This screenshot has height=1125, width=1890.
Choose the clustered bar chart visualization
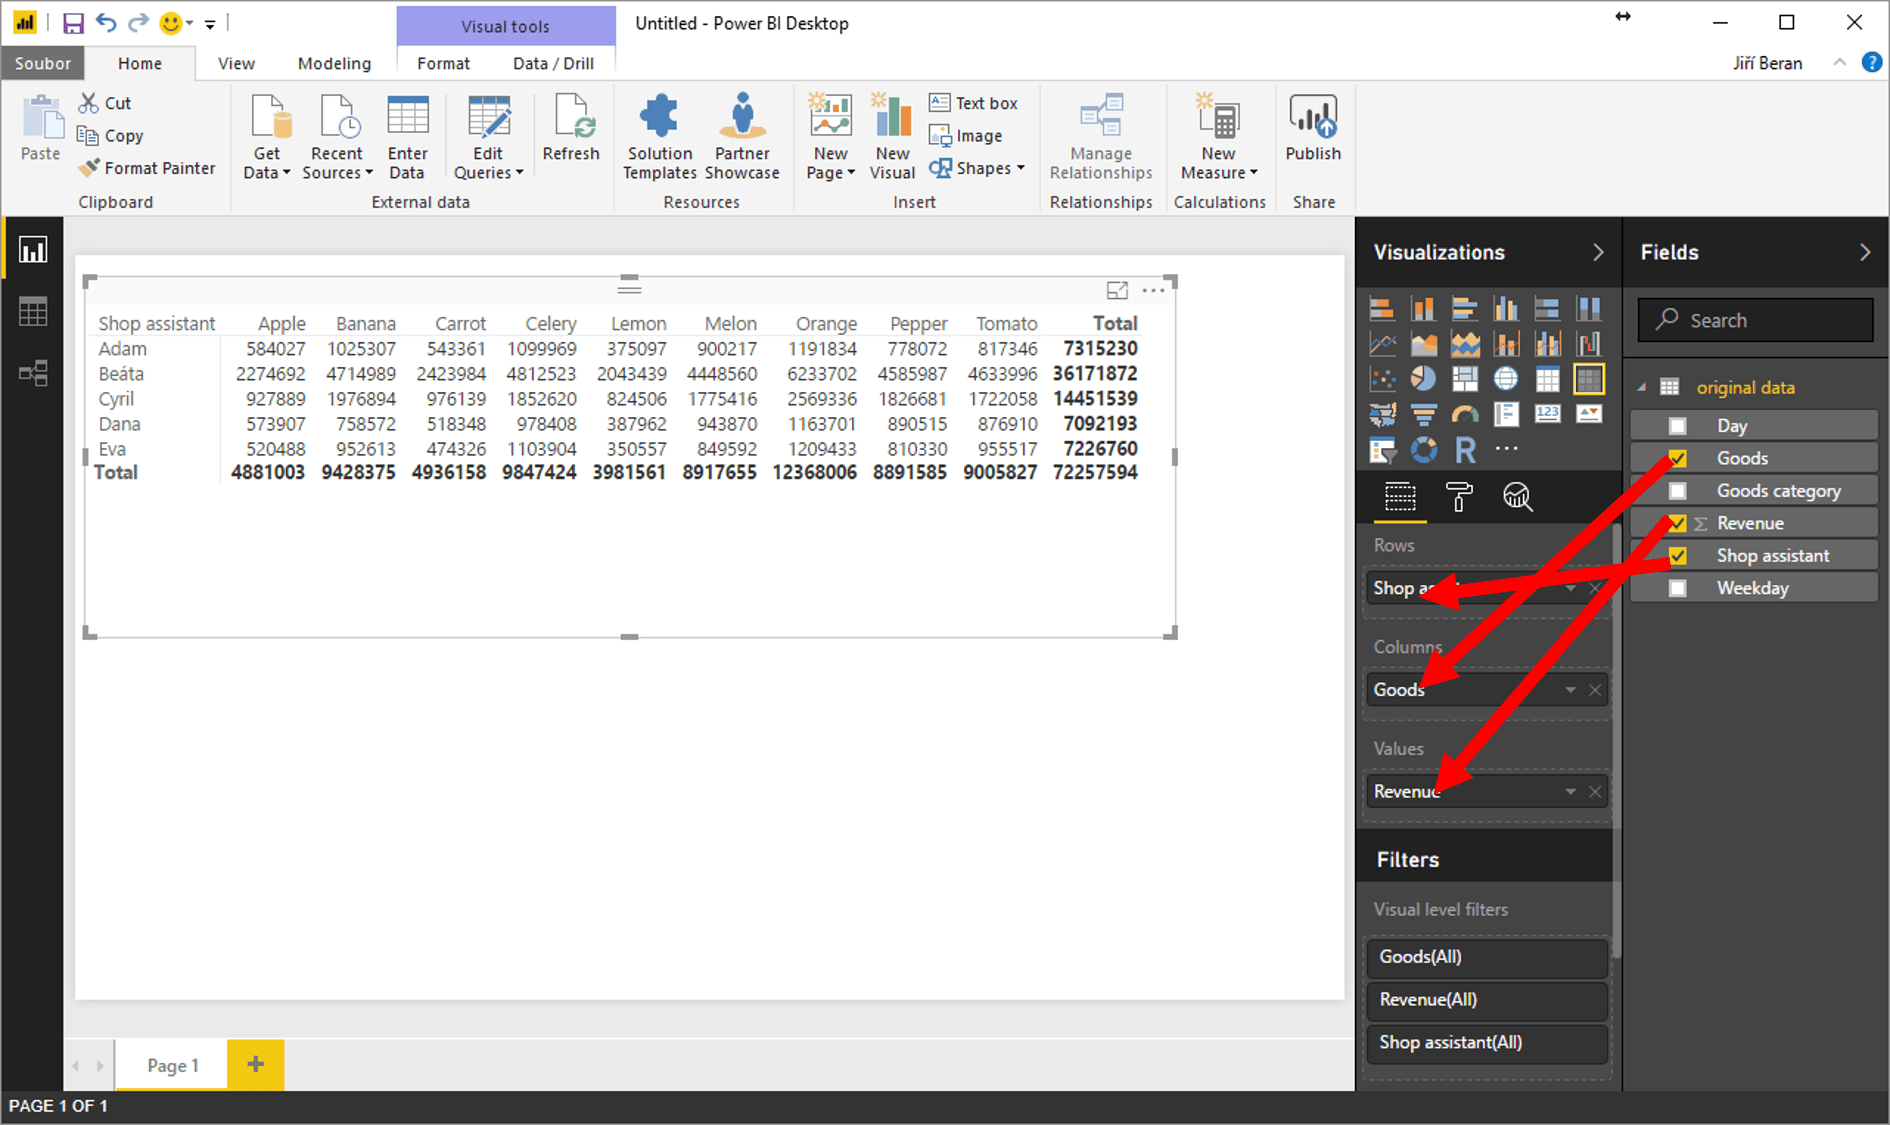point(1464,309)
